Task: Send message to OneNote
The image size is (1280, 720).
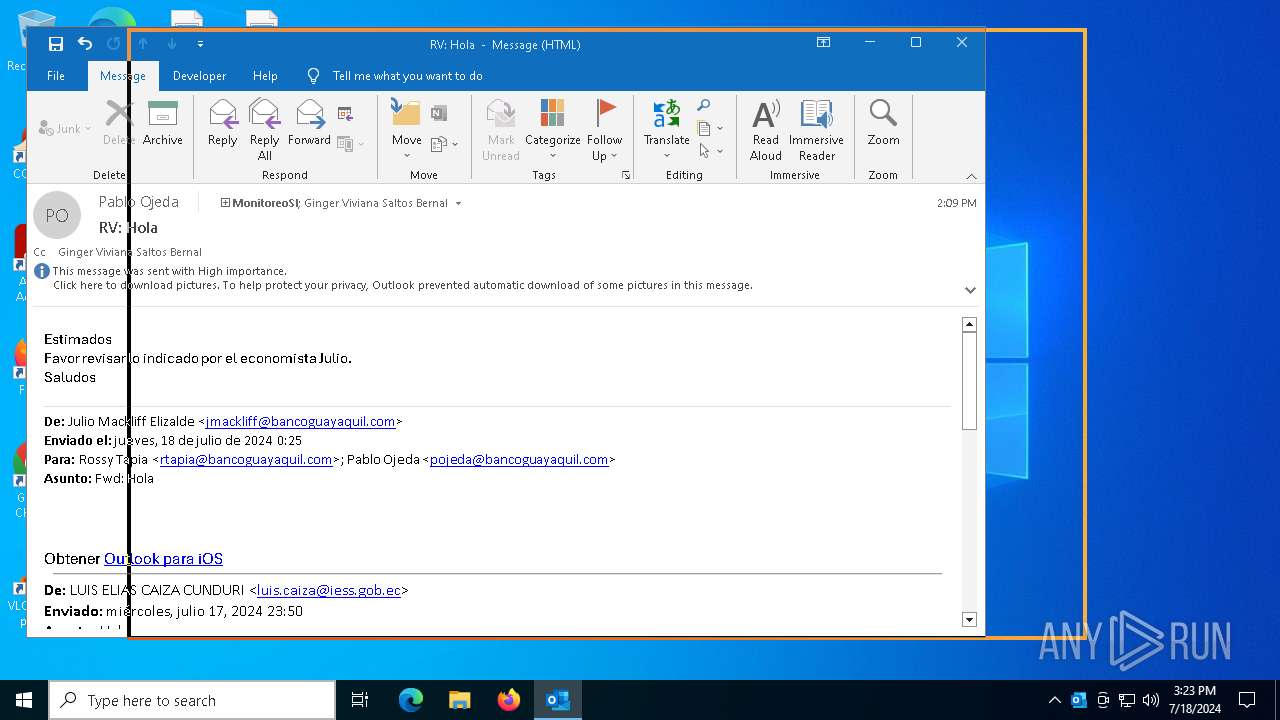Action: pyautogui.click(x=438, y=113)
